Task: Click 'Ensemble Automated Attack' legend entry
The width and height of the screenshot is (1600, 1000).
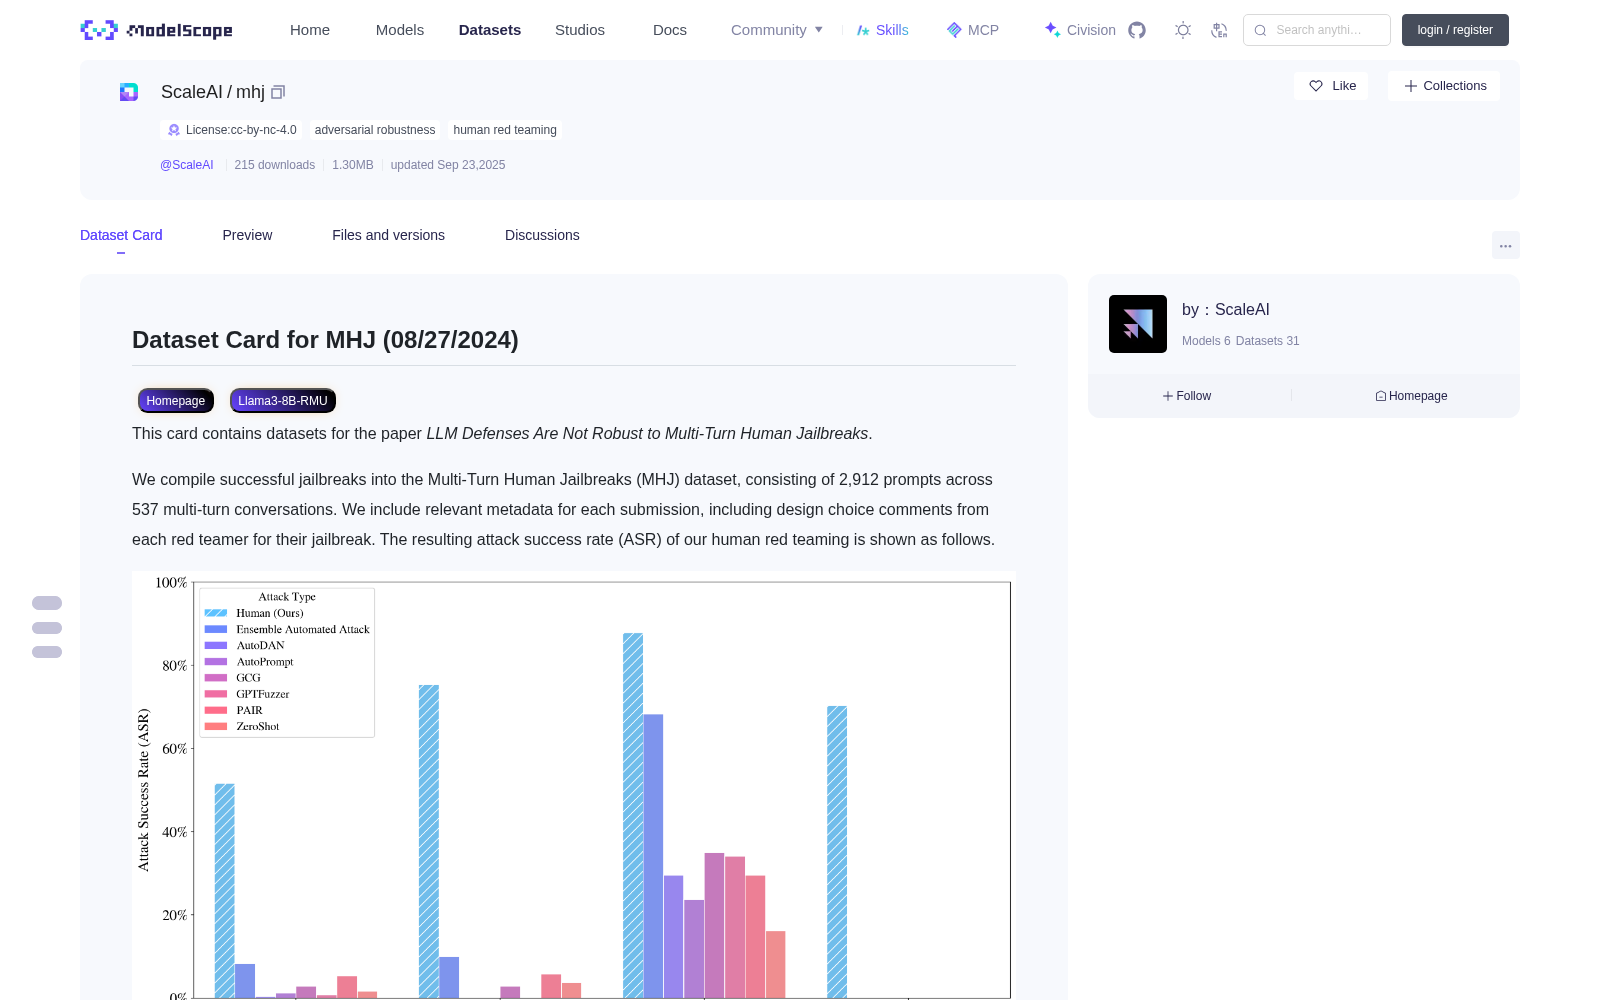Action: point(303,629)
